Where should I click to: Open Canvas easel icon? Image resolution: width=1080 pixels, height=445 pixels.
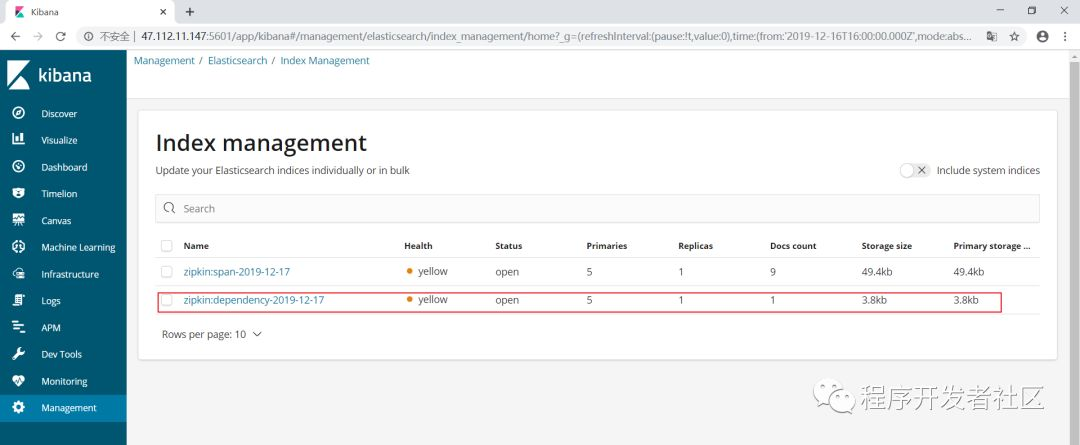coord(19,220)
